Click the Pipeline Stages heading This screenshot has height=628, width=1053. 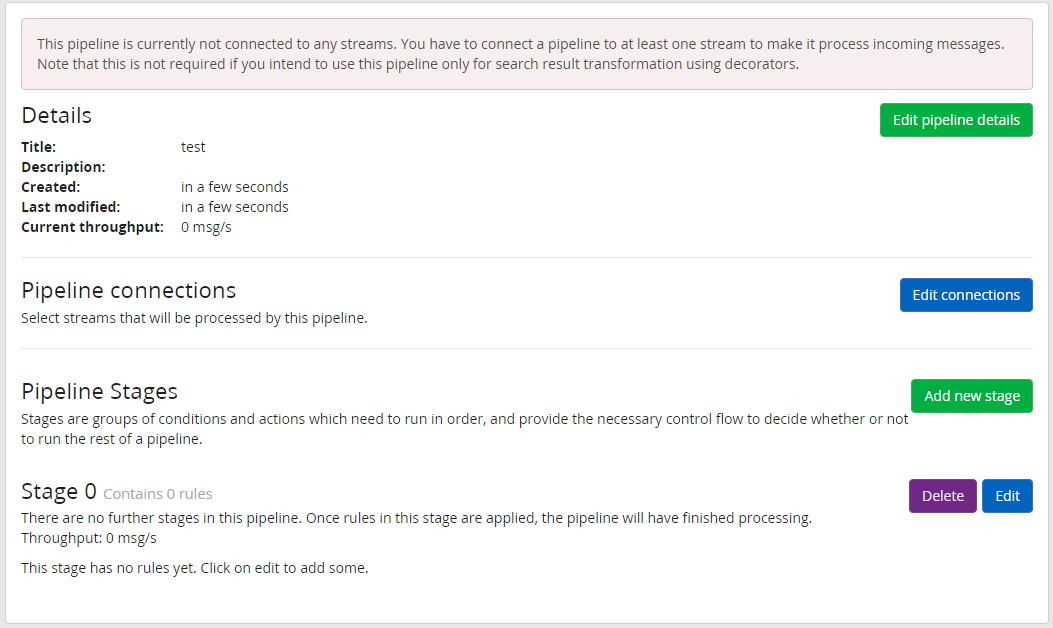(x=100, y=391)
